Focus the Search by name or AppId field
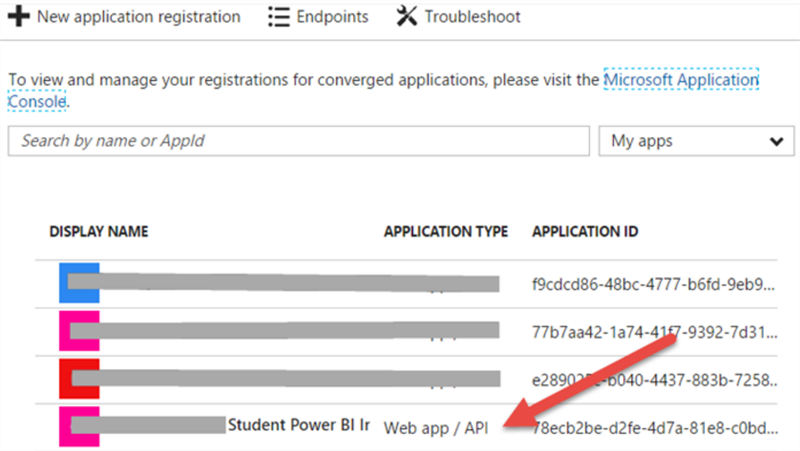 (x=298, y=141)
